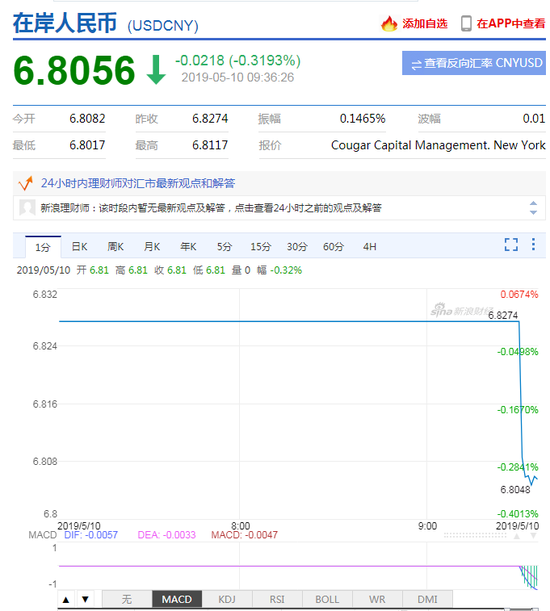Click the chart time range slider below 9:00
Viewport: 550px width, 611px height.
pyautogui.click(x=475, y=536)
